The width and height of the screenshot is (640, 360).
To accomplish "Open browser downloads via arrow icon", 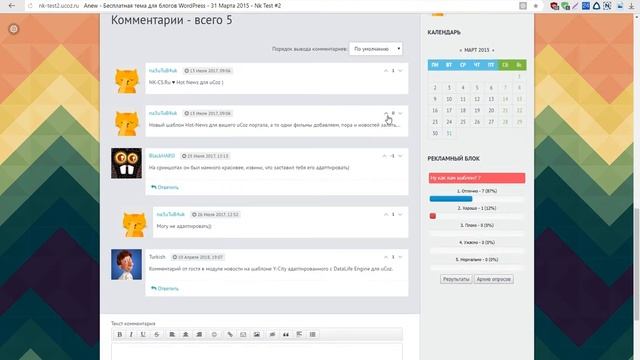I will pos(631,6).
